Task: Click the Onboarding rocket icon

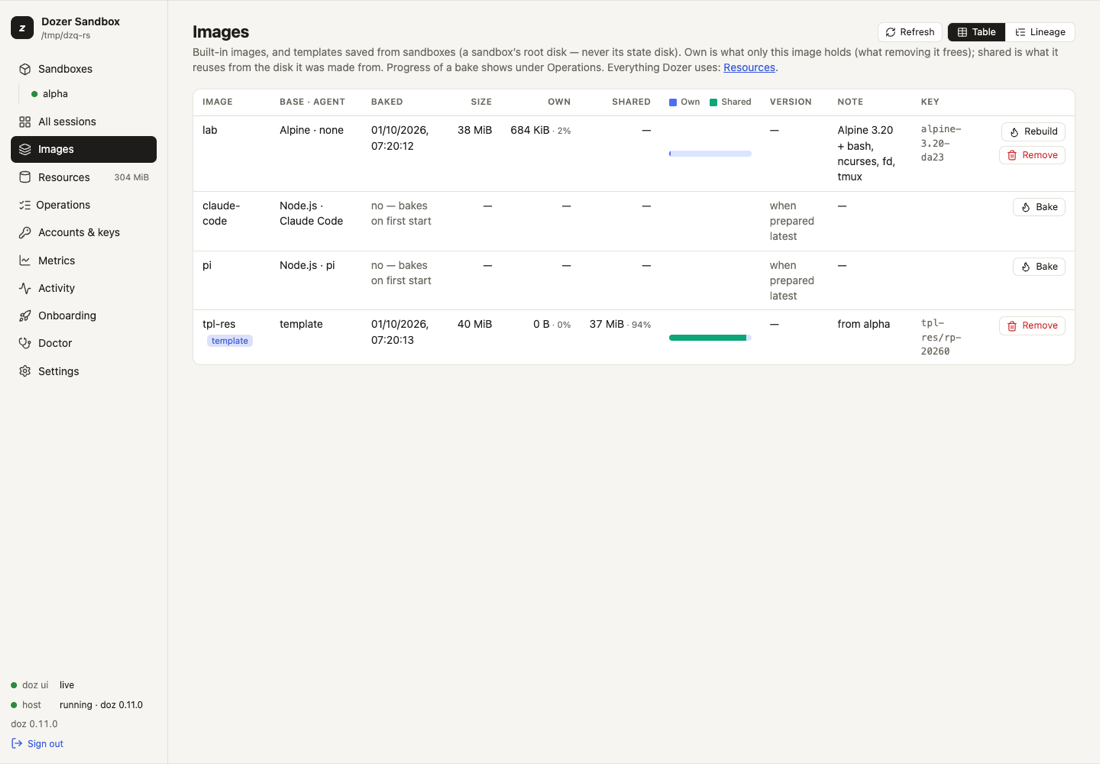Action: tap(25, 316)
